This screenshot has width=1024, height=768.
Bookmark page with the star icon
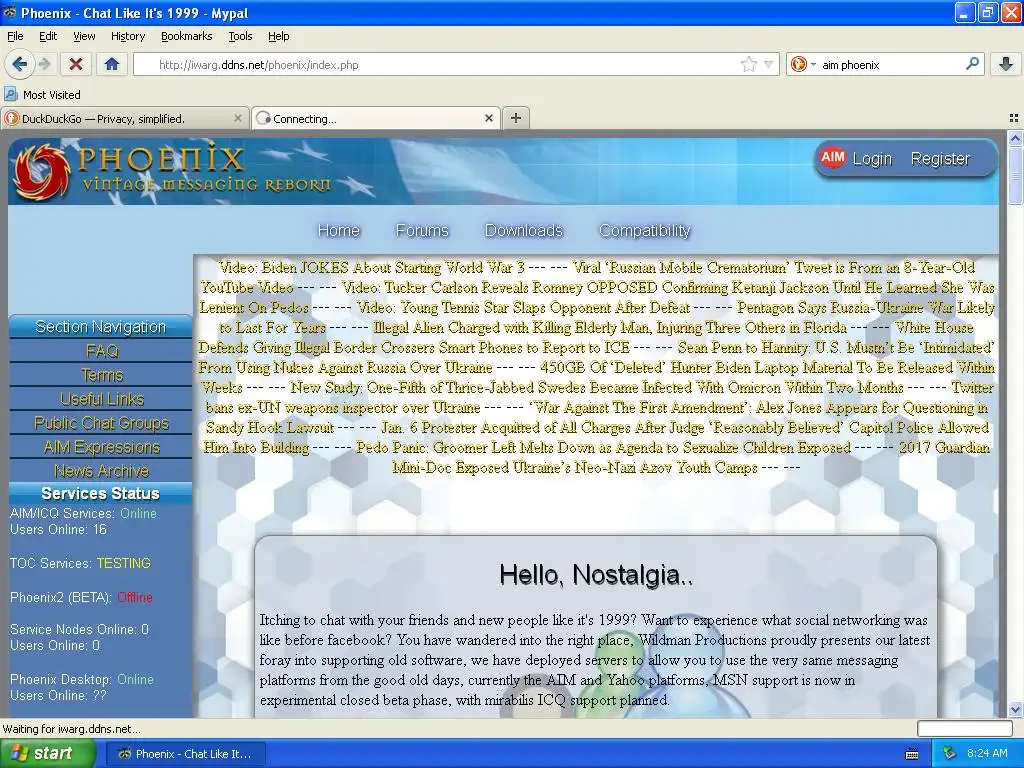point(748,64)
